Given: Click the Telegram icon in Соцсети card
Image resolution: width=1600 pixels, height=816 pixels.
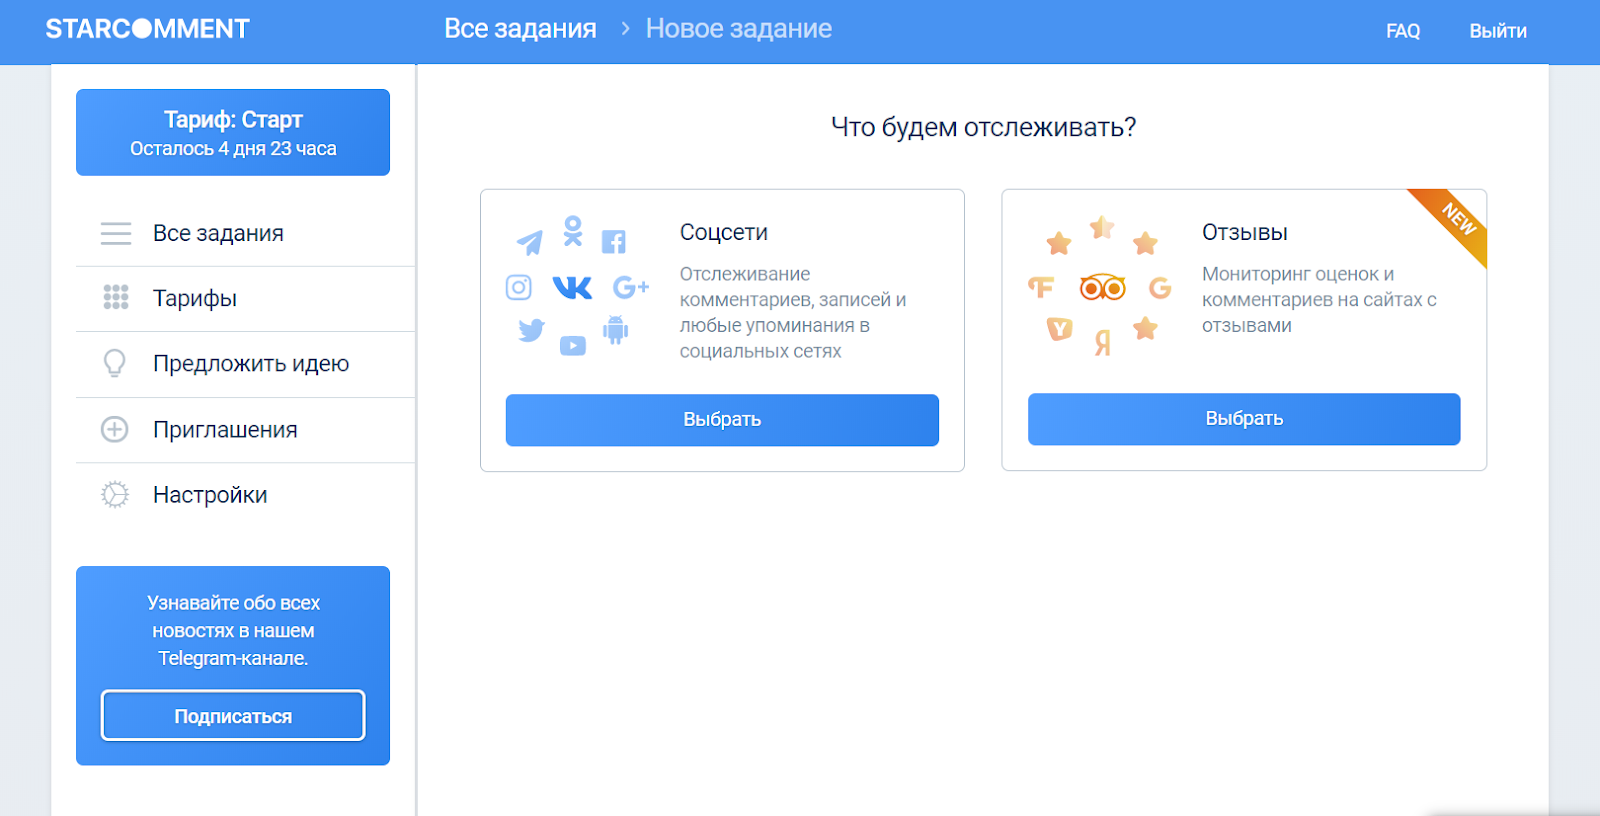Looking at the screenshot, I should point(530,242).
